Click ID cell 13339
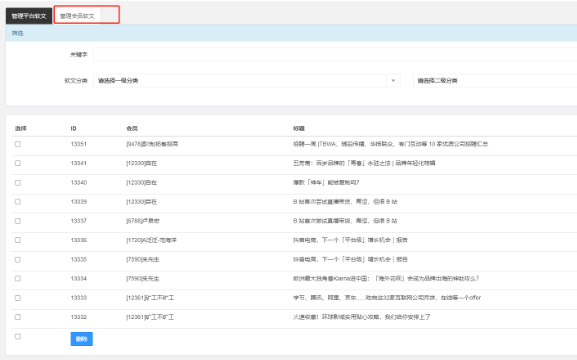 click(79, 202)
